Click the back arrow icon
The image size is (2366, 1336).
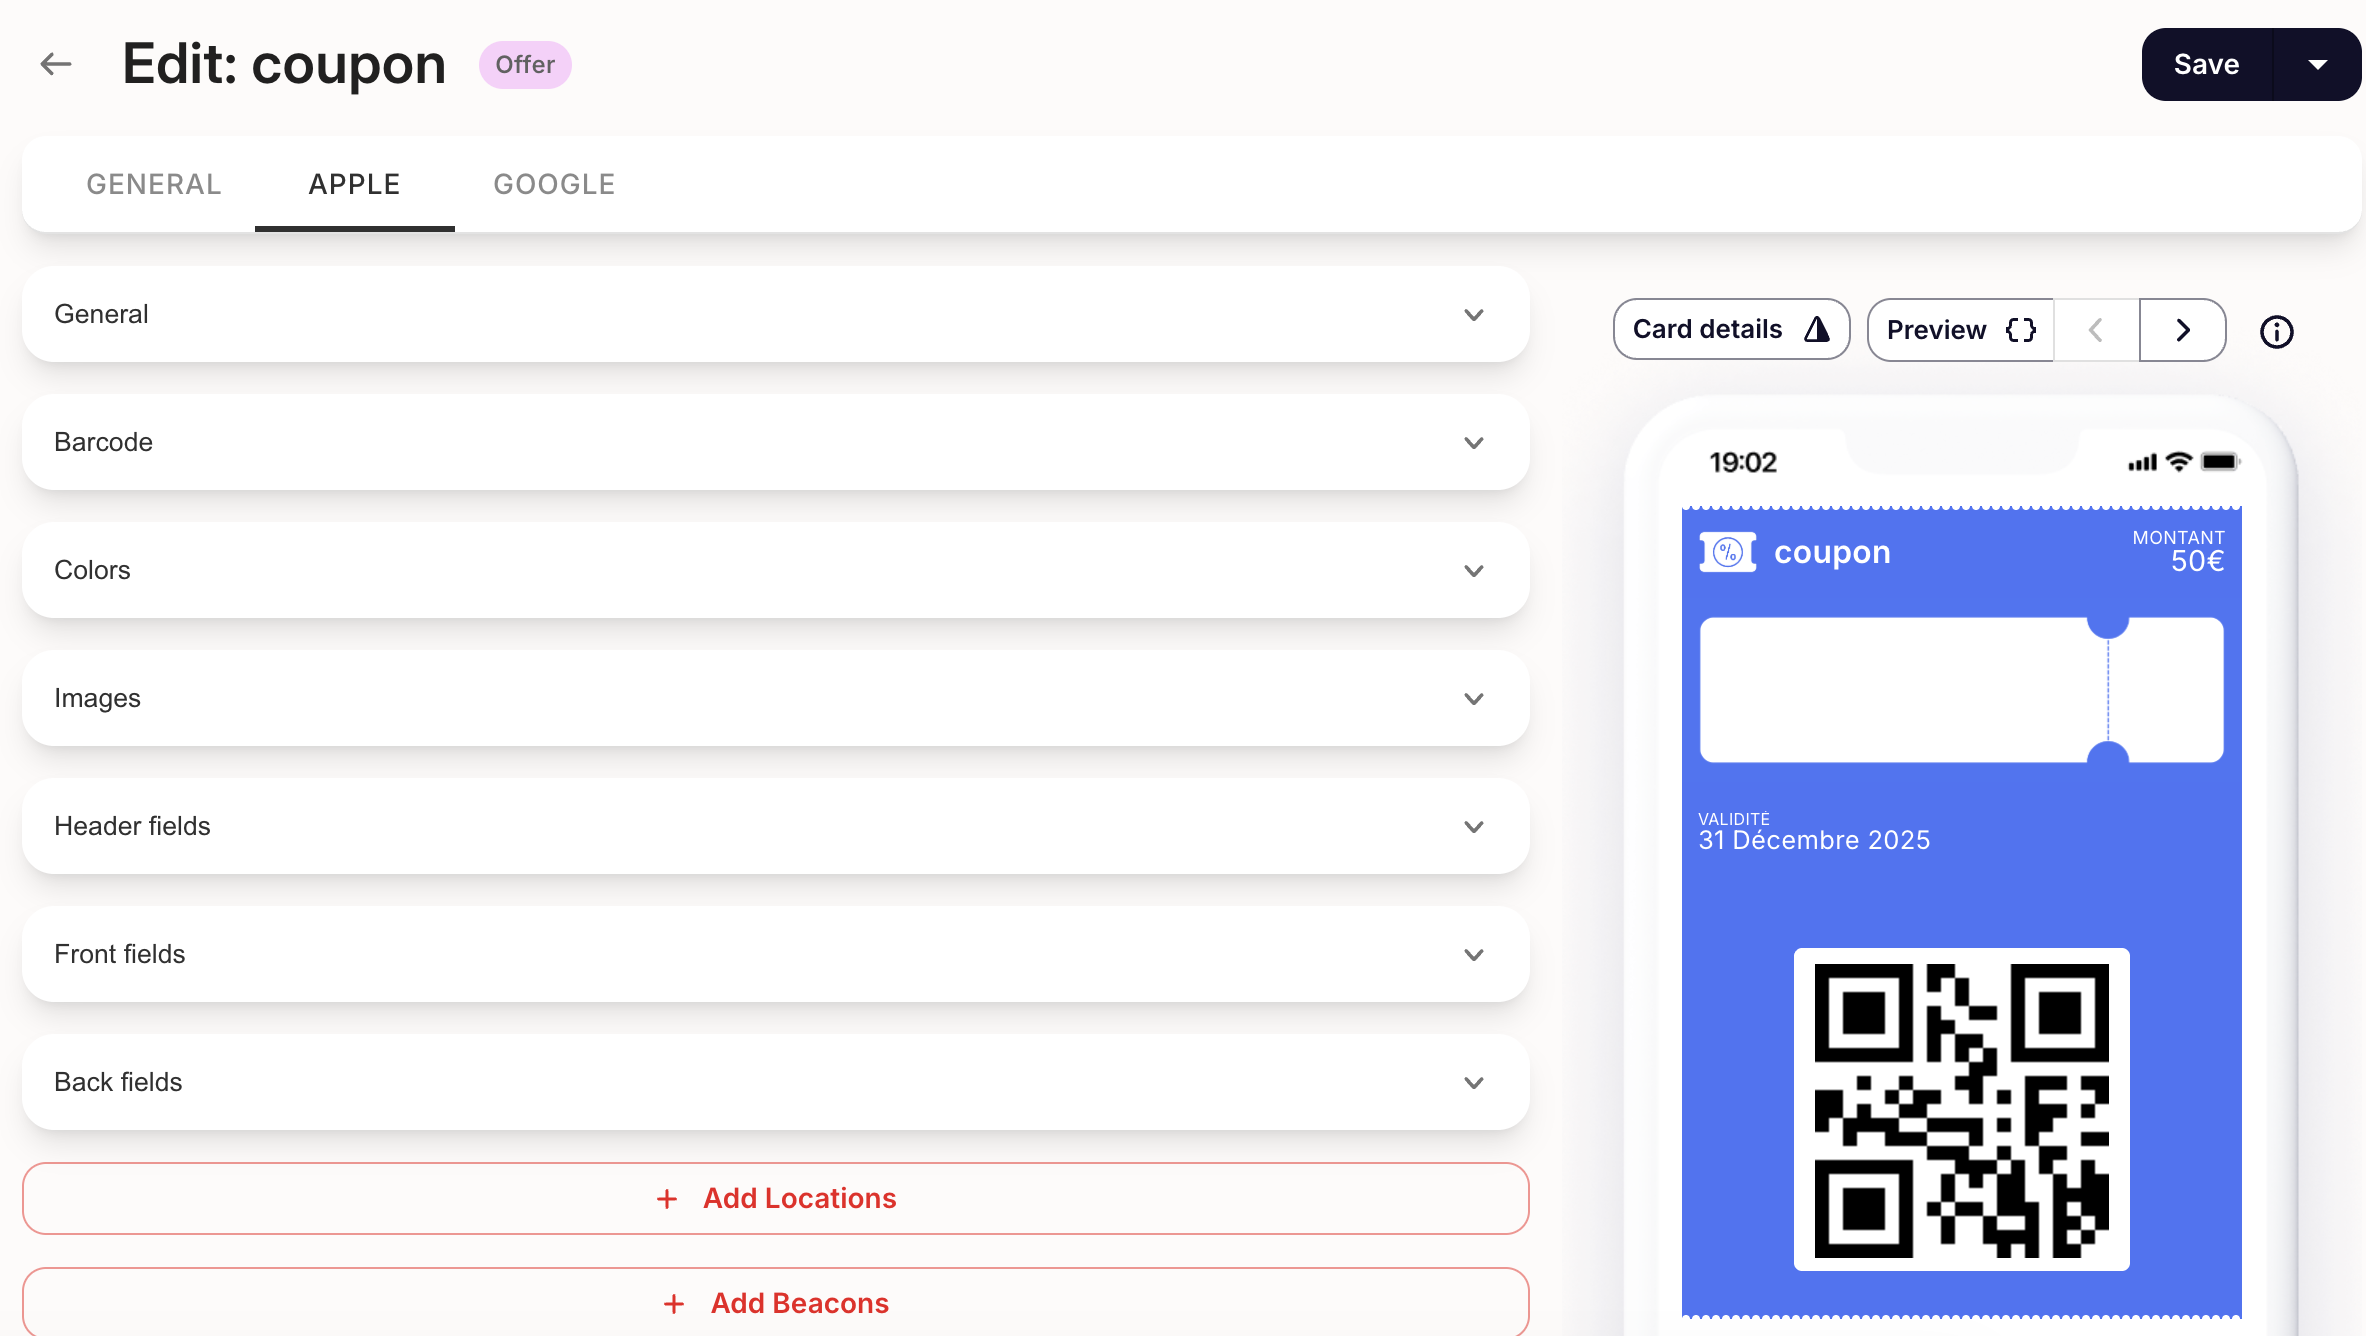pyautogui.click(x=56, y=65)
